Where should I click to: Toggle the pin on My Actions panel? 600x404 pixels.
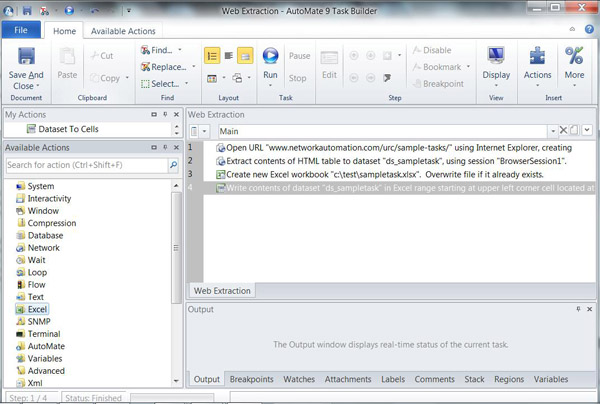point(165,114)
